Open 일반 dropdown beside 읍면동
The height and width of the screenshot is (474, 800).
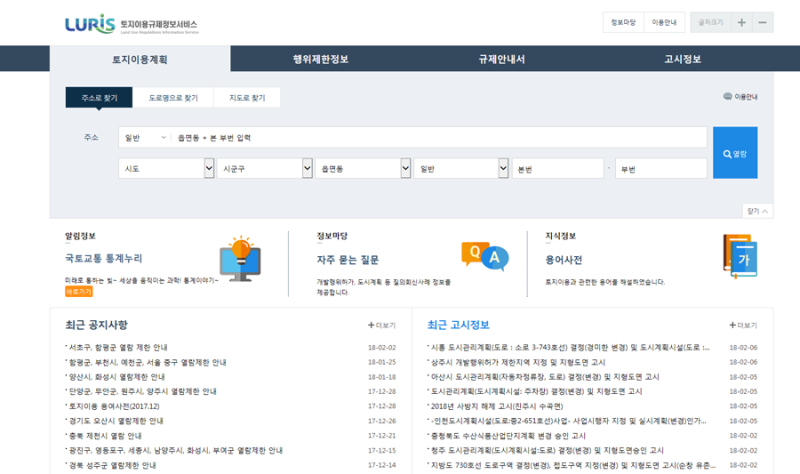pos(461,168)
